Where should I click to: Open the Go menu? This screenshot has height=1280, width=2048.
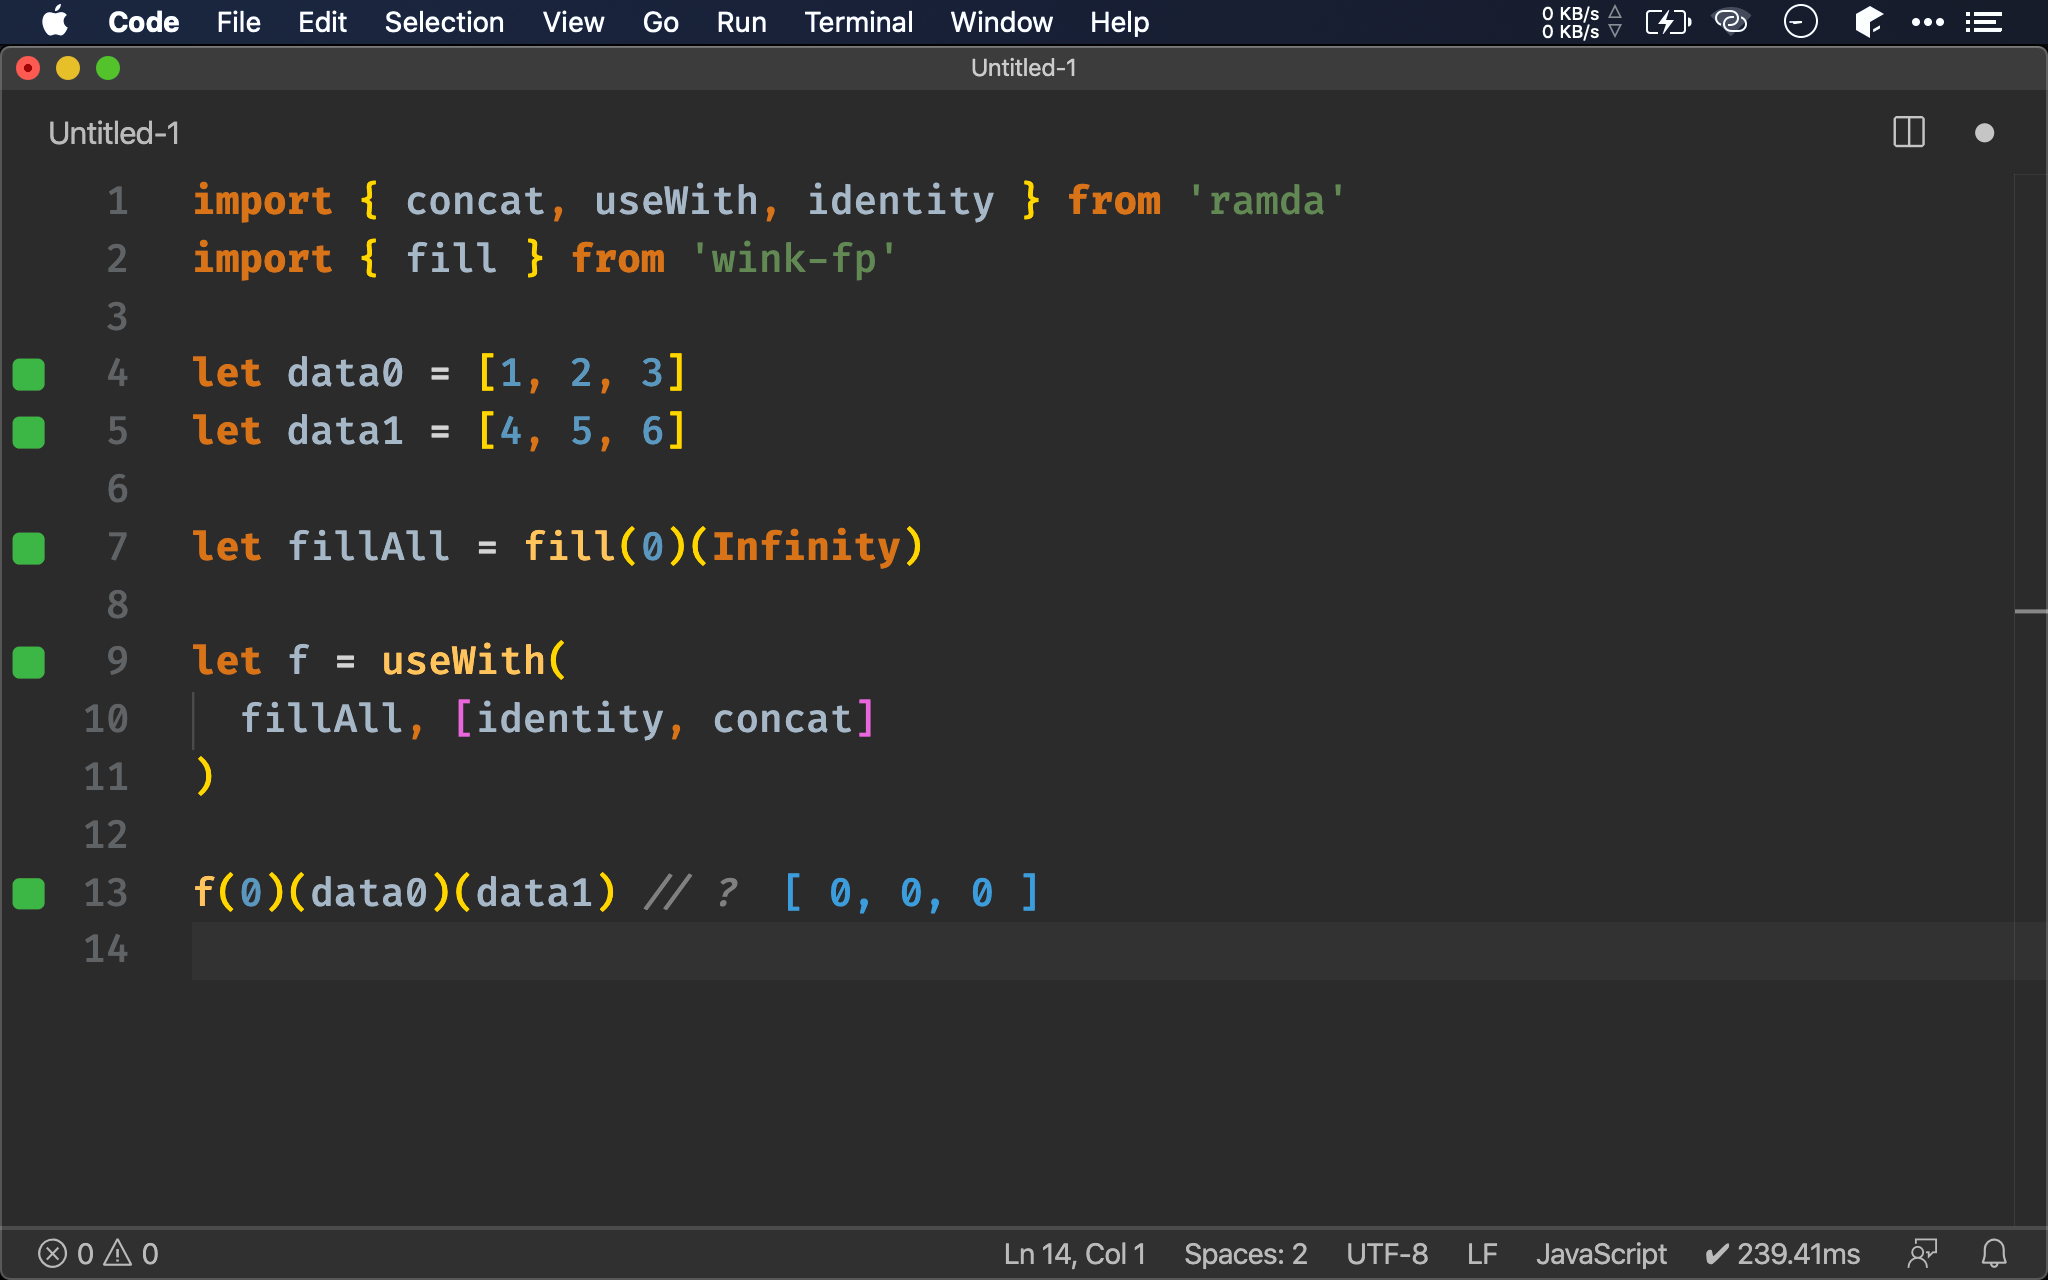coord(660,22)
